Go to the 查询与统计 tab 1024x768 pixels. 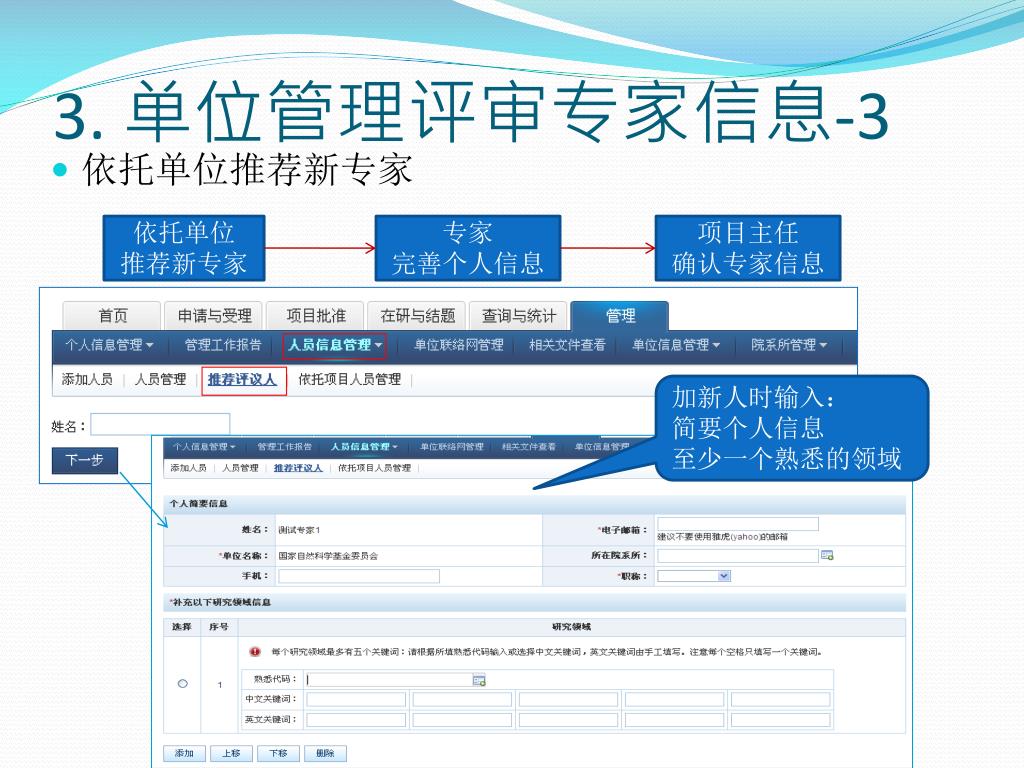pos(518,316)
